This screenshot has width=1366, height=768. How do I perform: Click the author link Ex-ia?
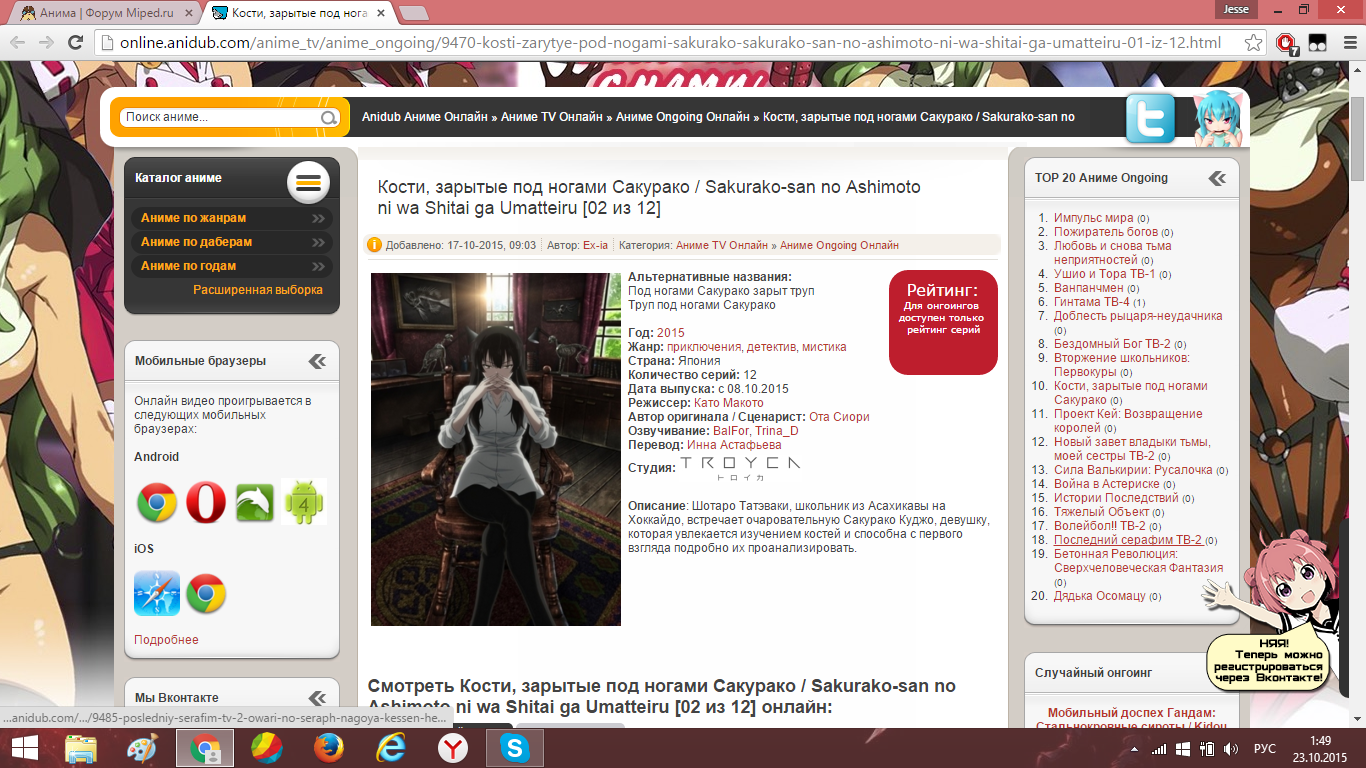[x=596, y=245]
